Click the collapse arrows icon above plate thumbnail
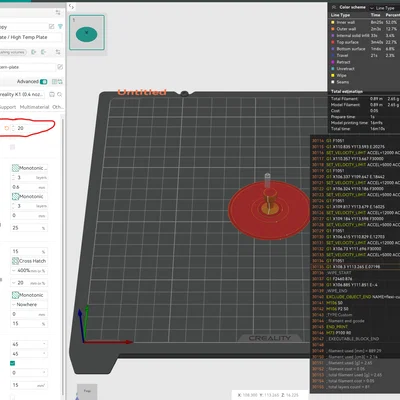This screenshot has width=400, height=400. point(71,6)
